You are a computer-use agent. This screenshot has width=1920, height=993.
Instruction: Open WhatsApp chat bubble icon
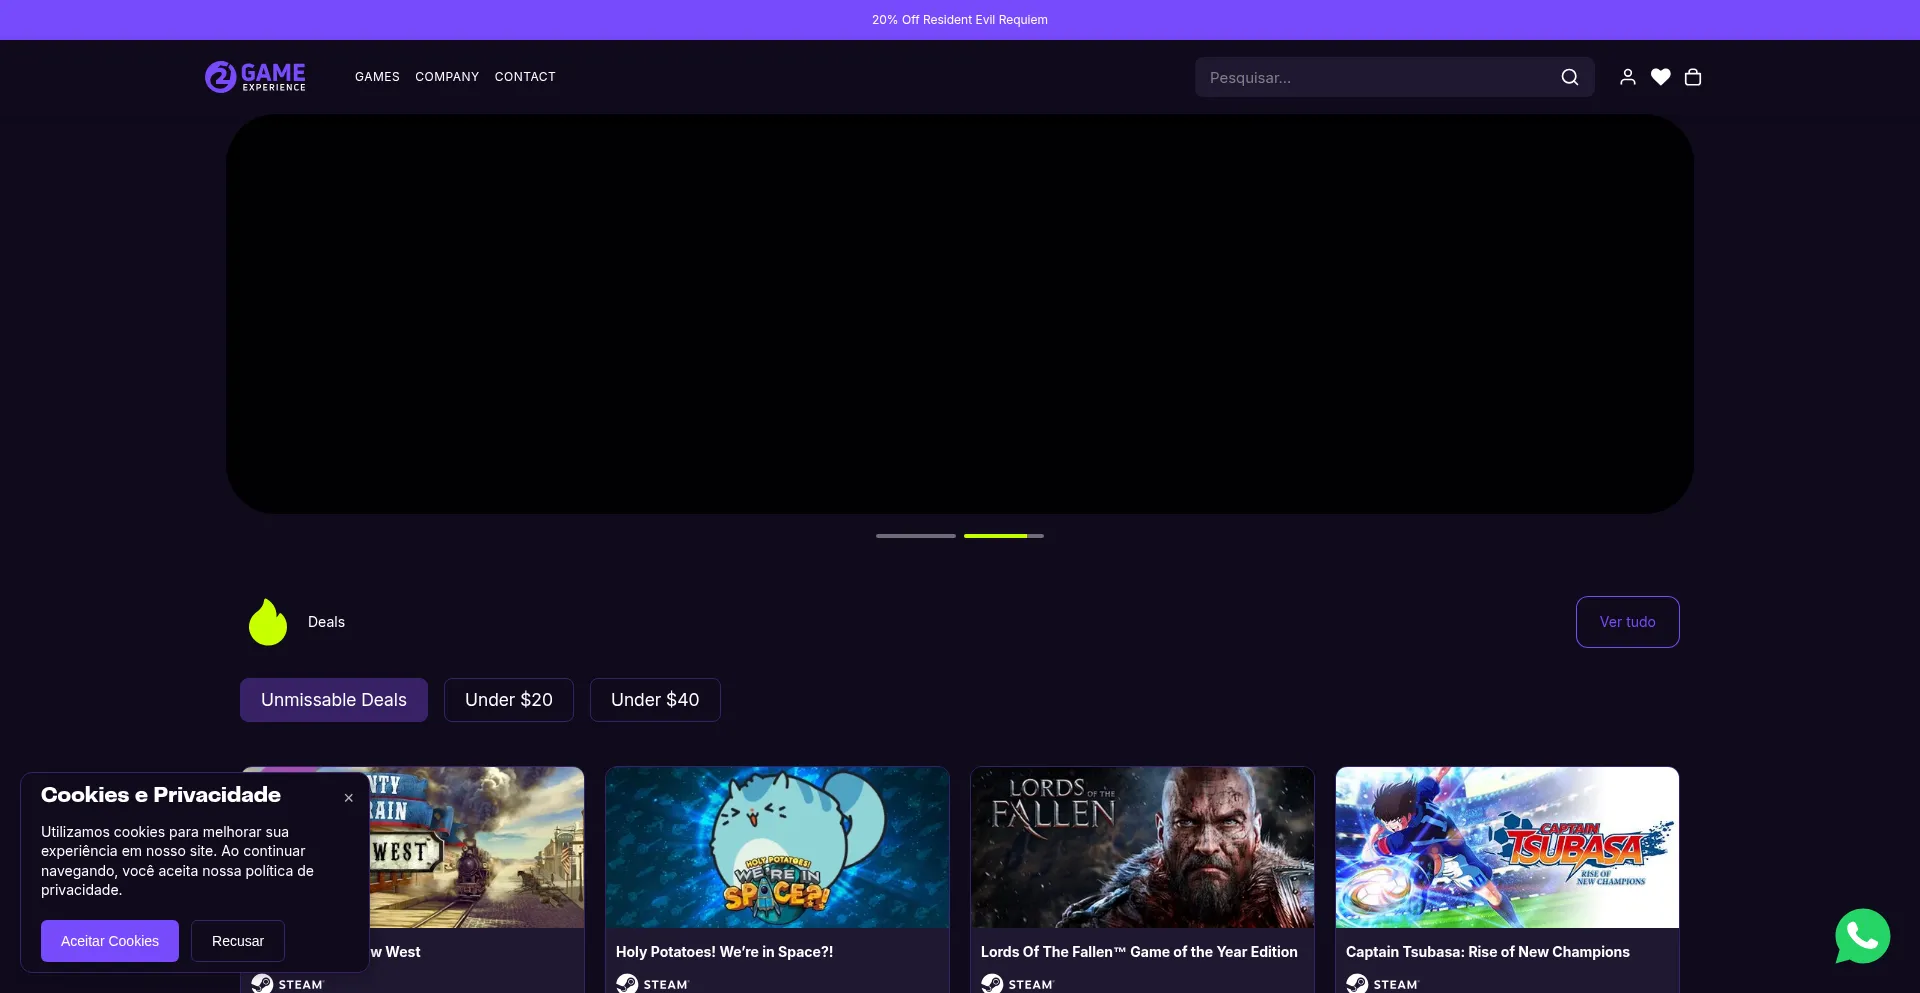pos(1862,936)
